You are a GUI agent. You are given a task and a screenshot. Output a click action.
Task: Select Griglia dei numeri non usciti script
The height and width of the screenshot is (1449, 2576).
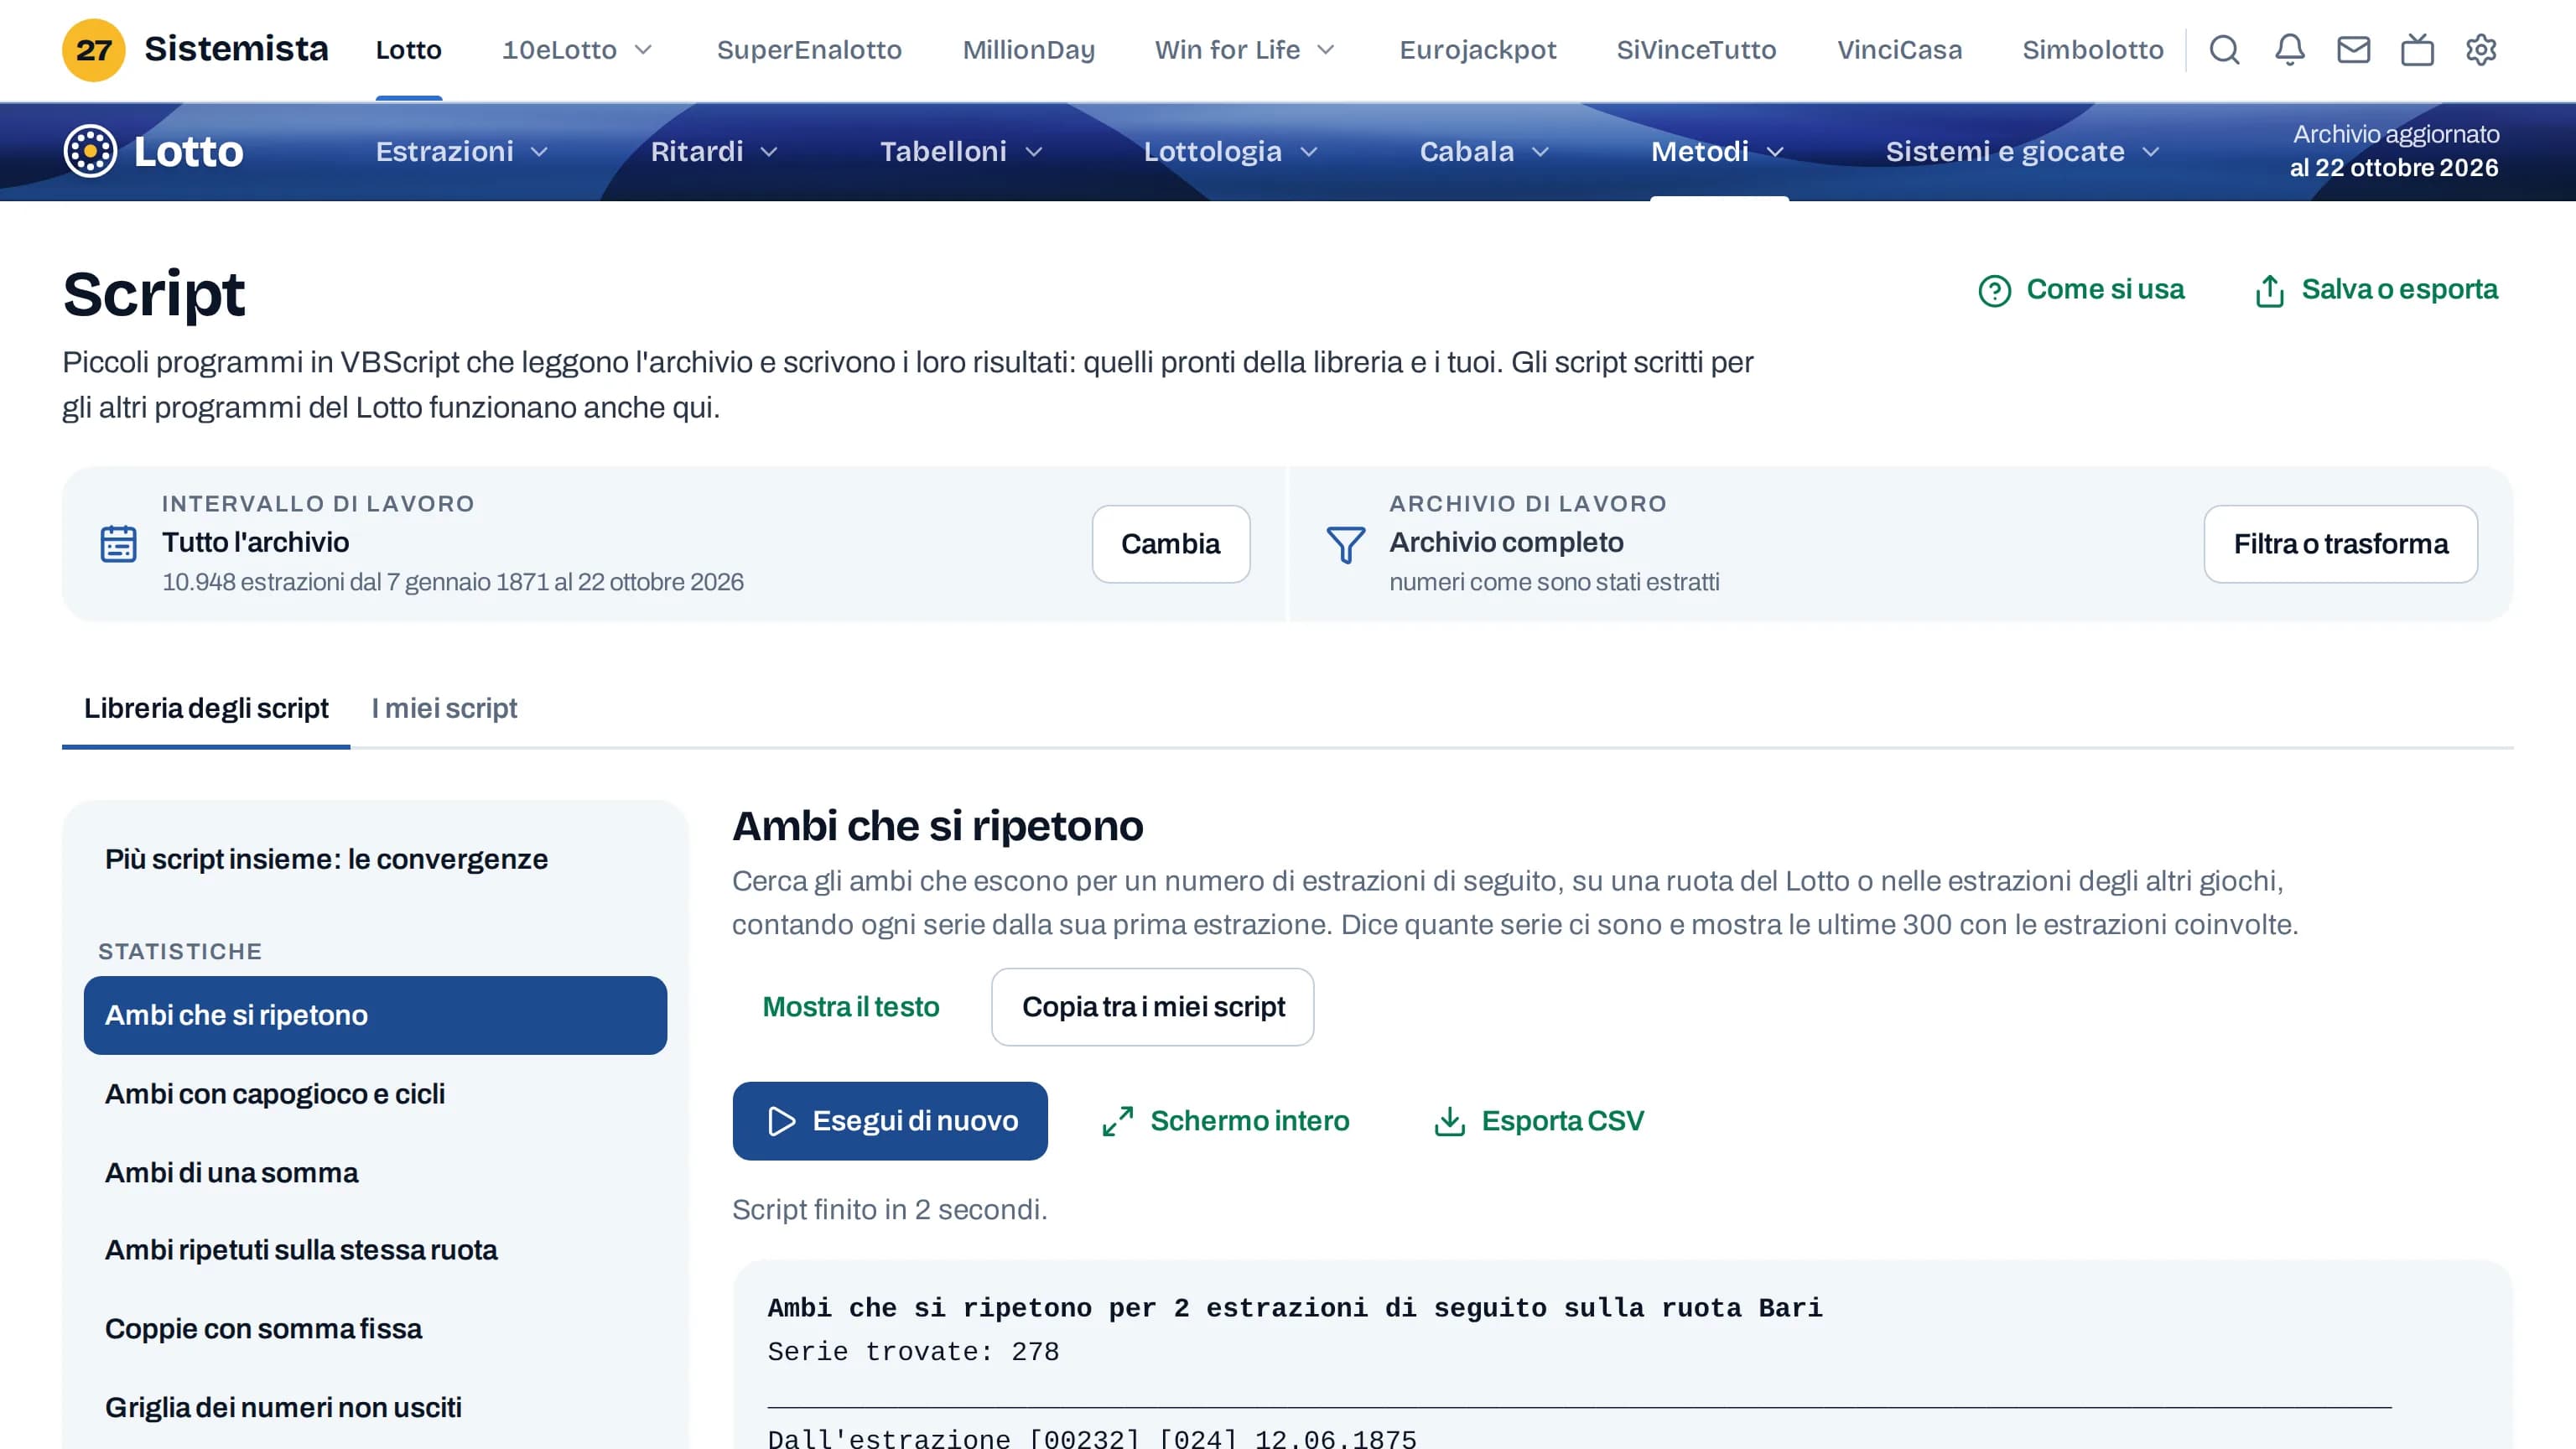[x=375, y=1408]
